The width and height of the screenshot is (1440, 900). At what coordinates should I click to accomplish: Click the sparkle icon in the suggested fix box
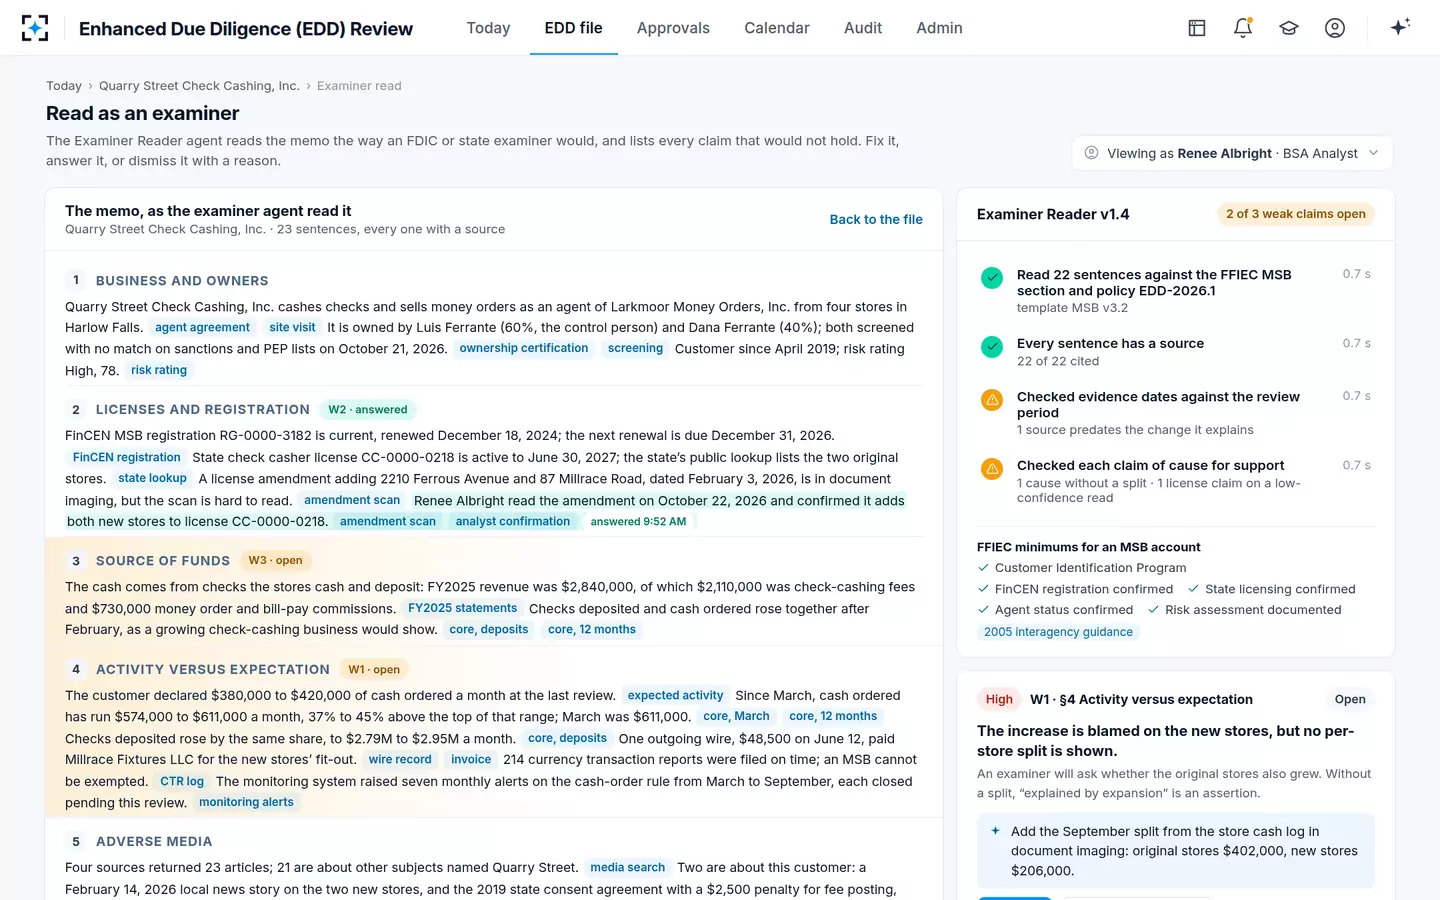(995, 831)
